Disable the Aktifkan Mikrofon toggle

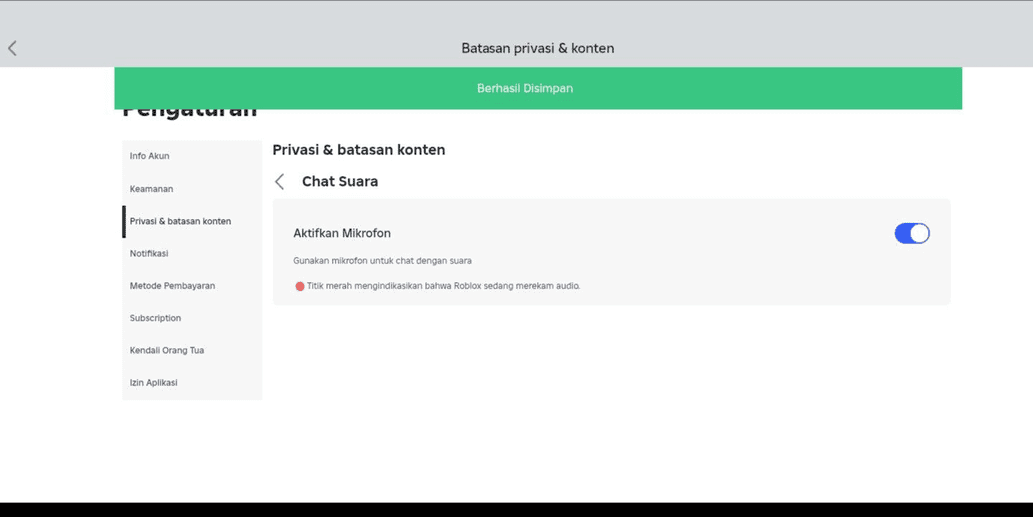(911, 233)
